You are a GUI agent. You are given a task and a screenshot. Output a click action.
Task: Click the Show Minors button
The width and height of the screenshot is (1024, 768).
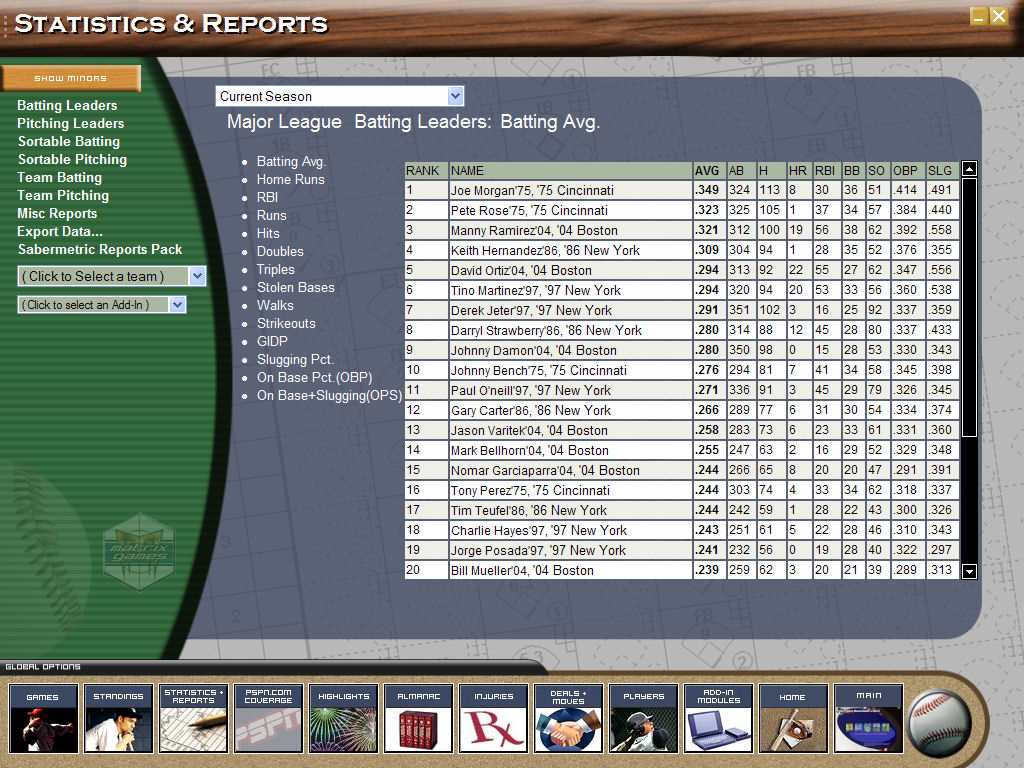tap(71, 78)
